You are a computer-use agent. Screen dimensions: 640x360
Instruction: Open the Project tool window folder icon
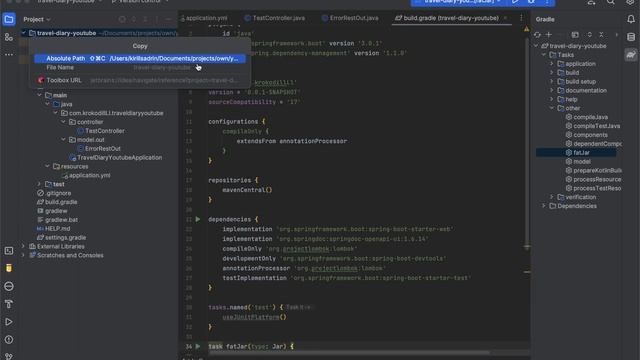pos(9,19)
